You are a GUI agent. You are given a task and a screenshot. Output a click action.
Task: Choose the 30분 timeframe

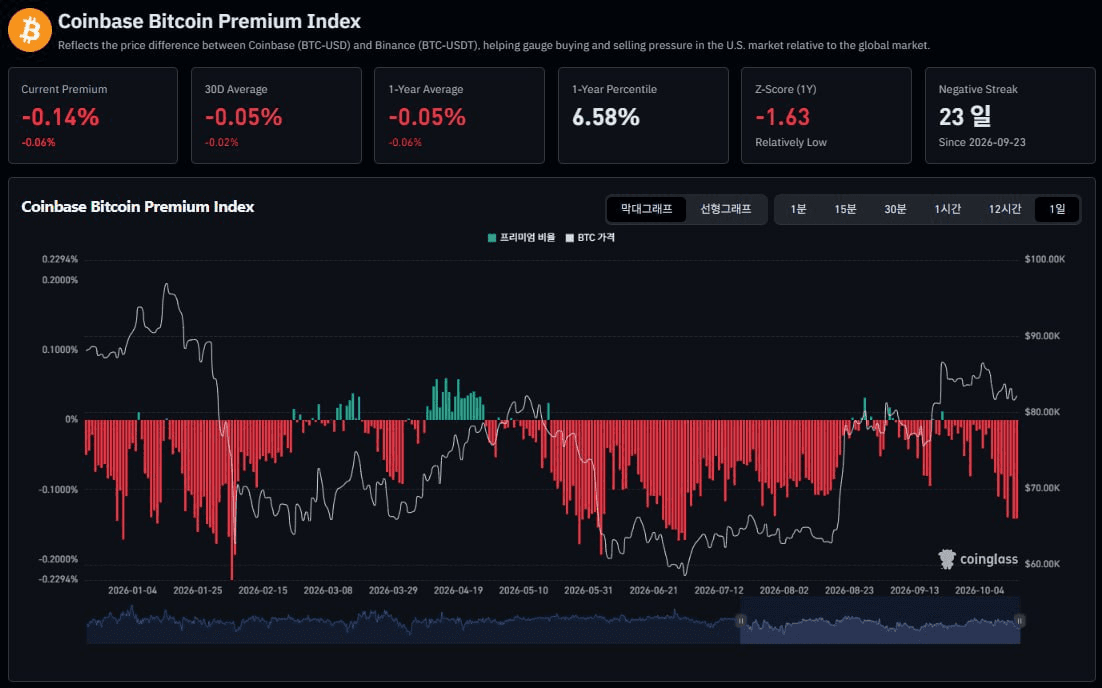895,209
